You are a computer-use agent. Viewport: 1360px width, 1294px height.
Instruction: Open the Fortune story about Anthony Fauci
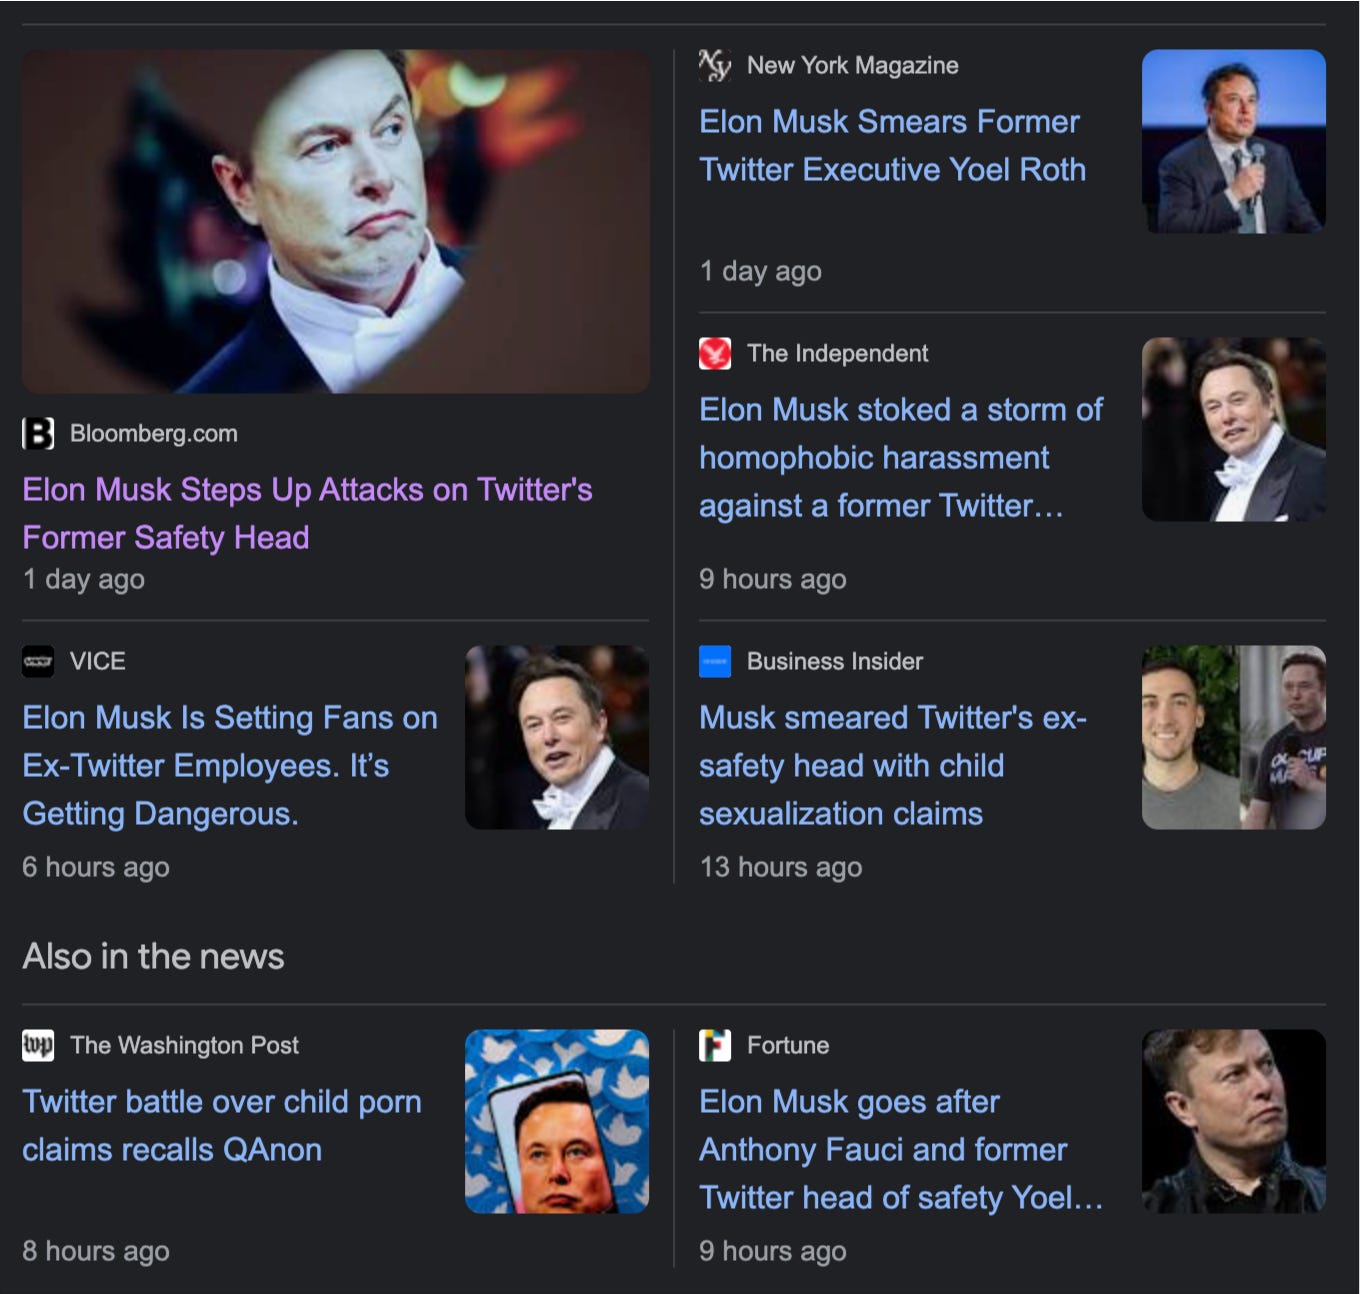pyautogui.click(x=901, y=1150)
